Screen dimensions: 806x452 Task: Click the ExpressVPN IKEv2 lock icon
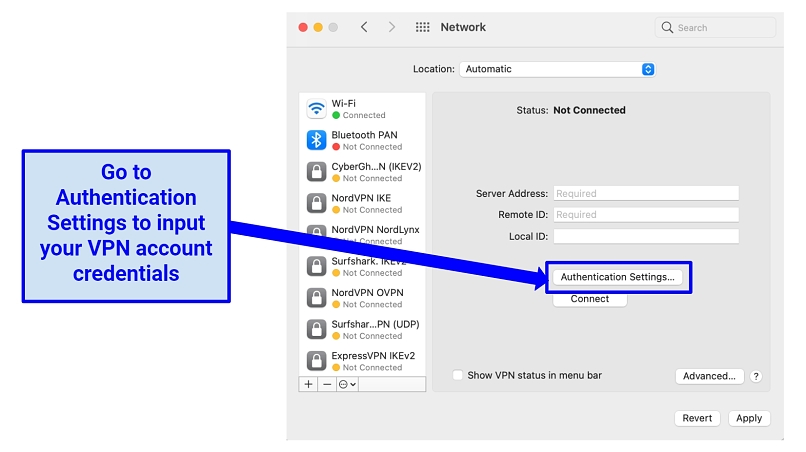(316, 361)
